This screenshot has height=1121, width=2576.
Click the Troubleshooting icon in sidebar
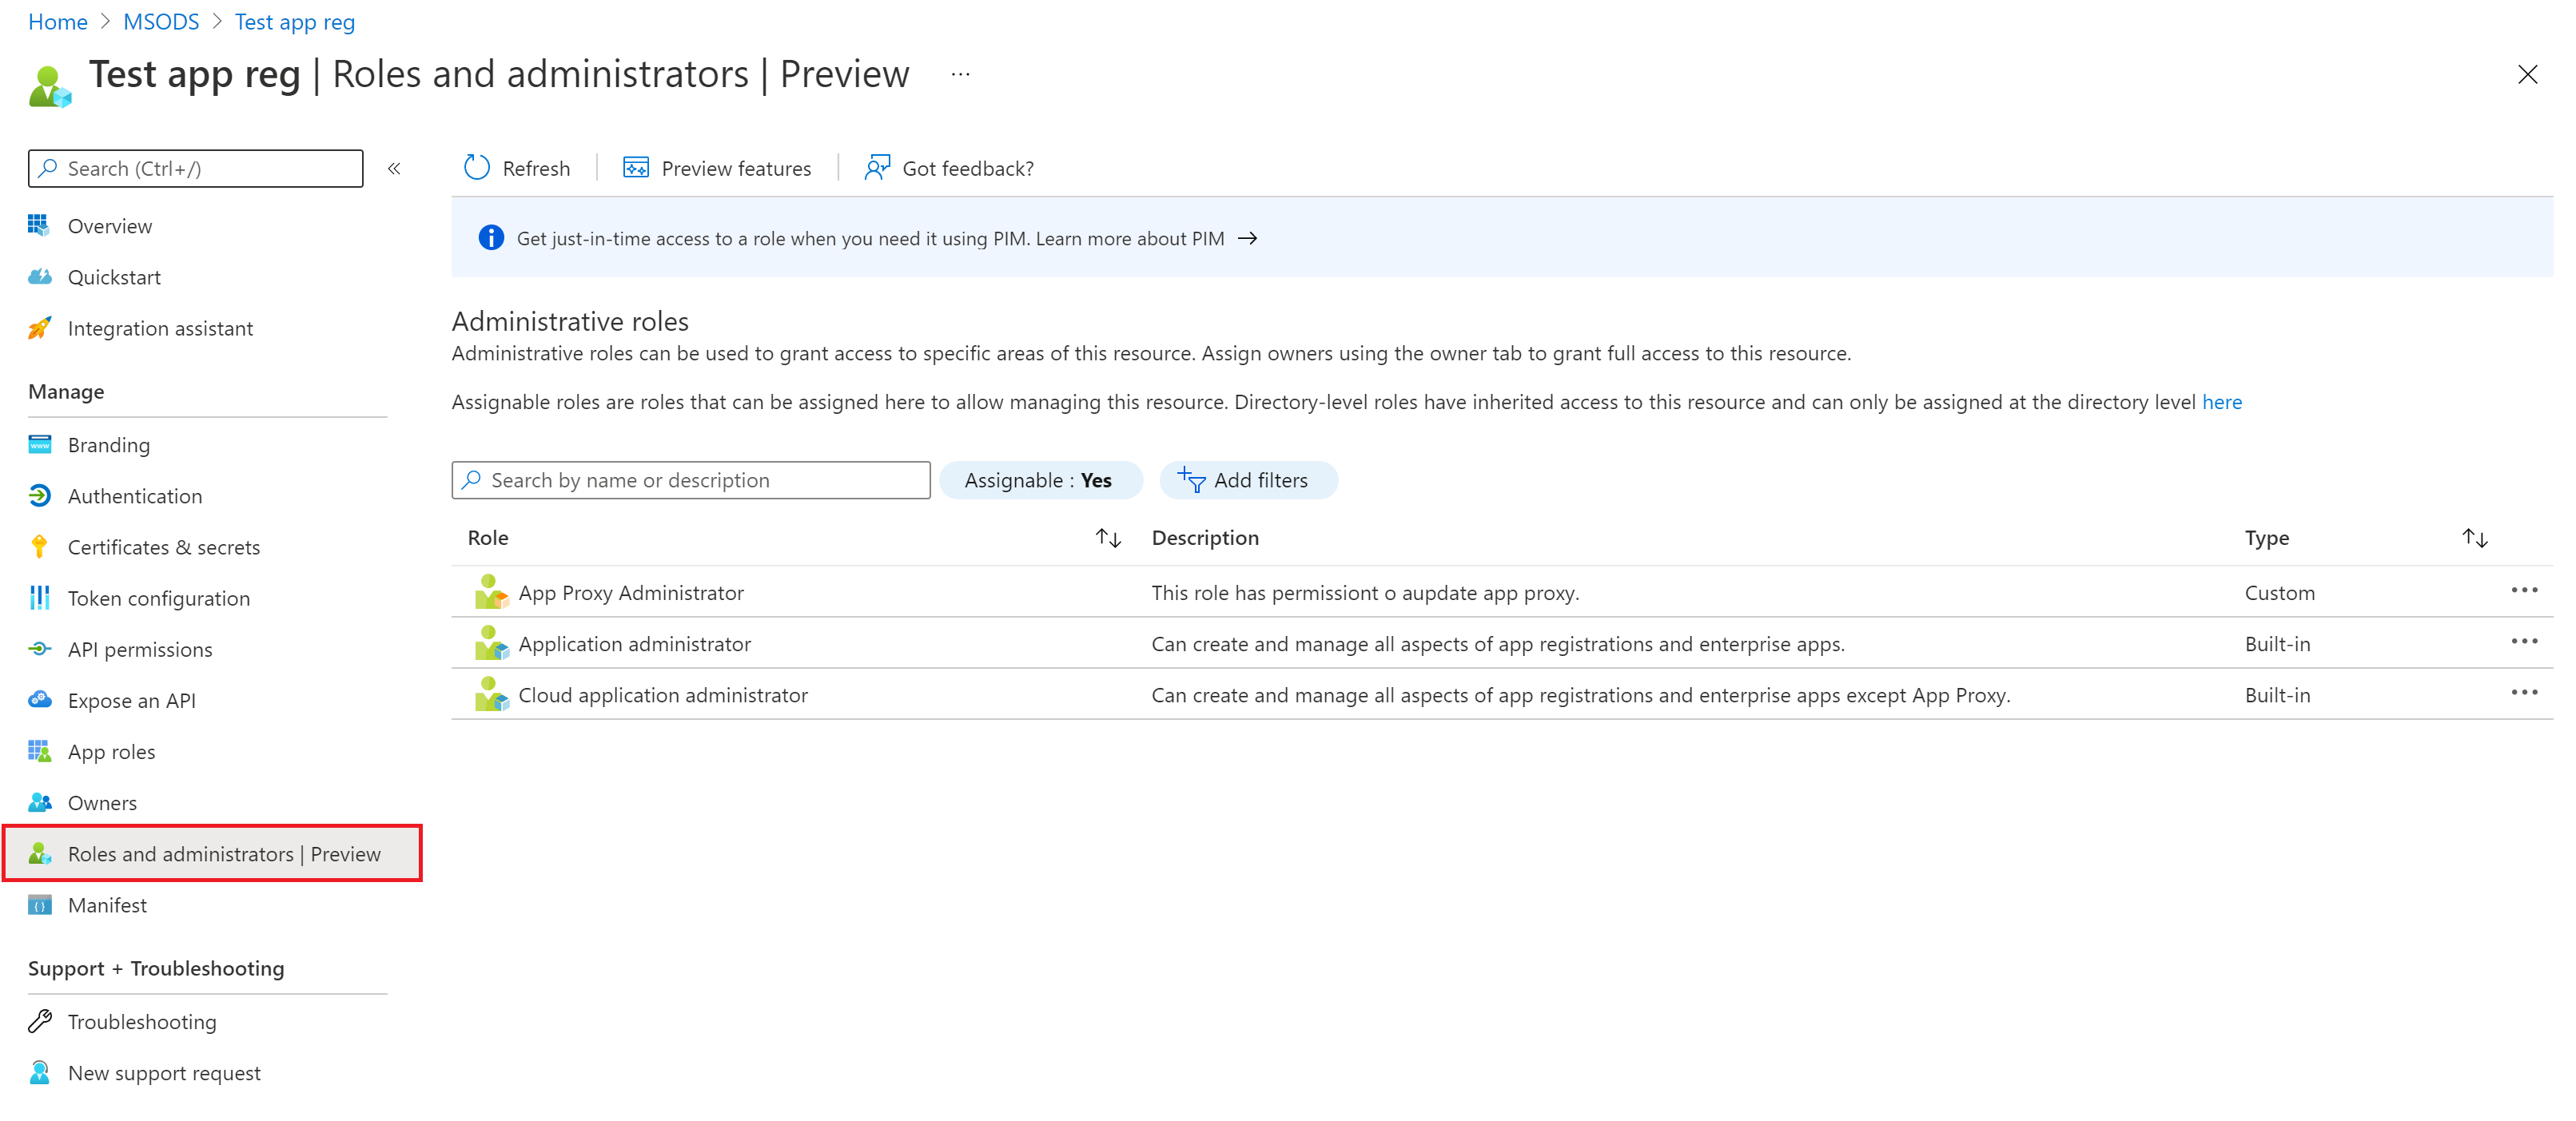coord(39,1020)
